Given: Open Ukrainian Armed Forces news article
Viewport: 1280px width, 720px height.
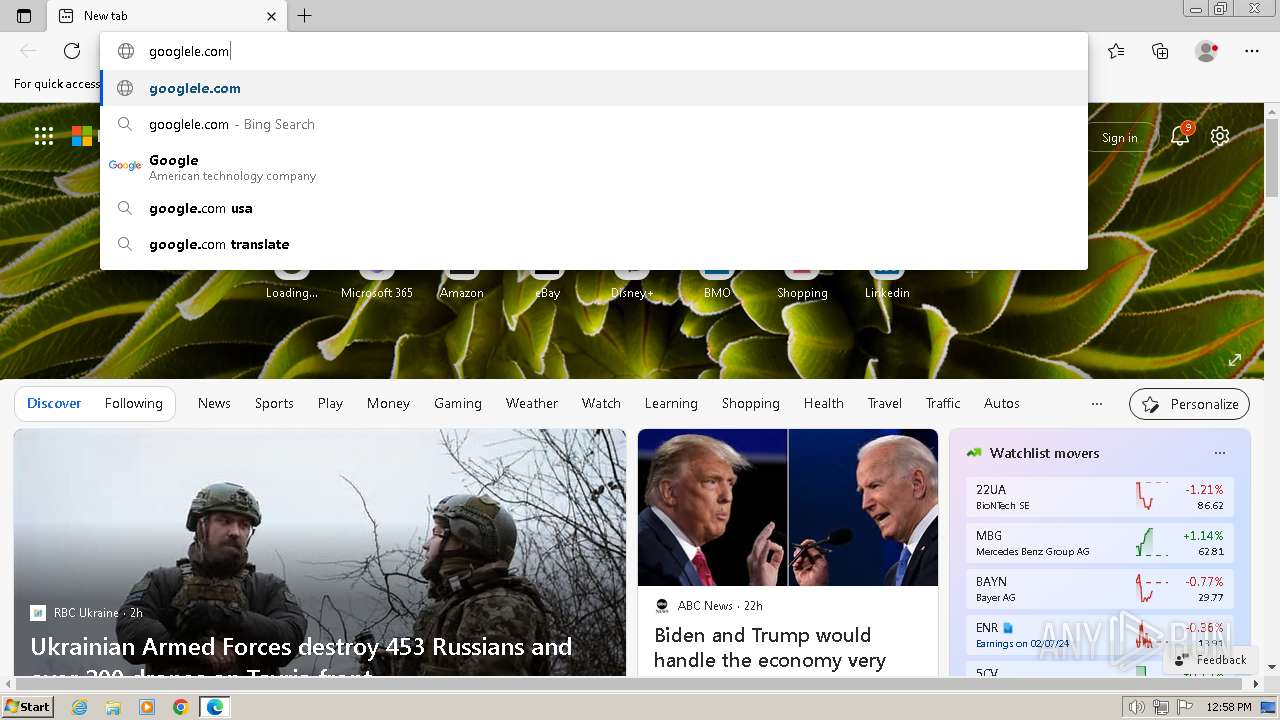Looking at the screenshot, I should coord(320,553).
